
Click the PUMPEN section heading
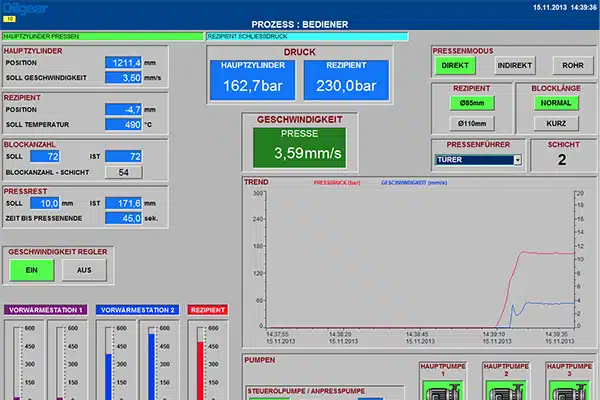pos(260,360)
